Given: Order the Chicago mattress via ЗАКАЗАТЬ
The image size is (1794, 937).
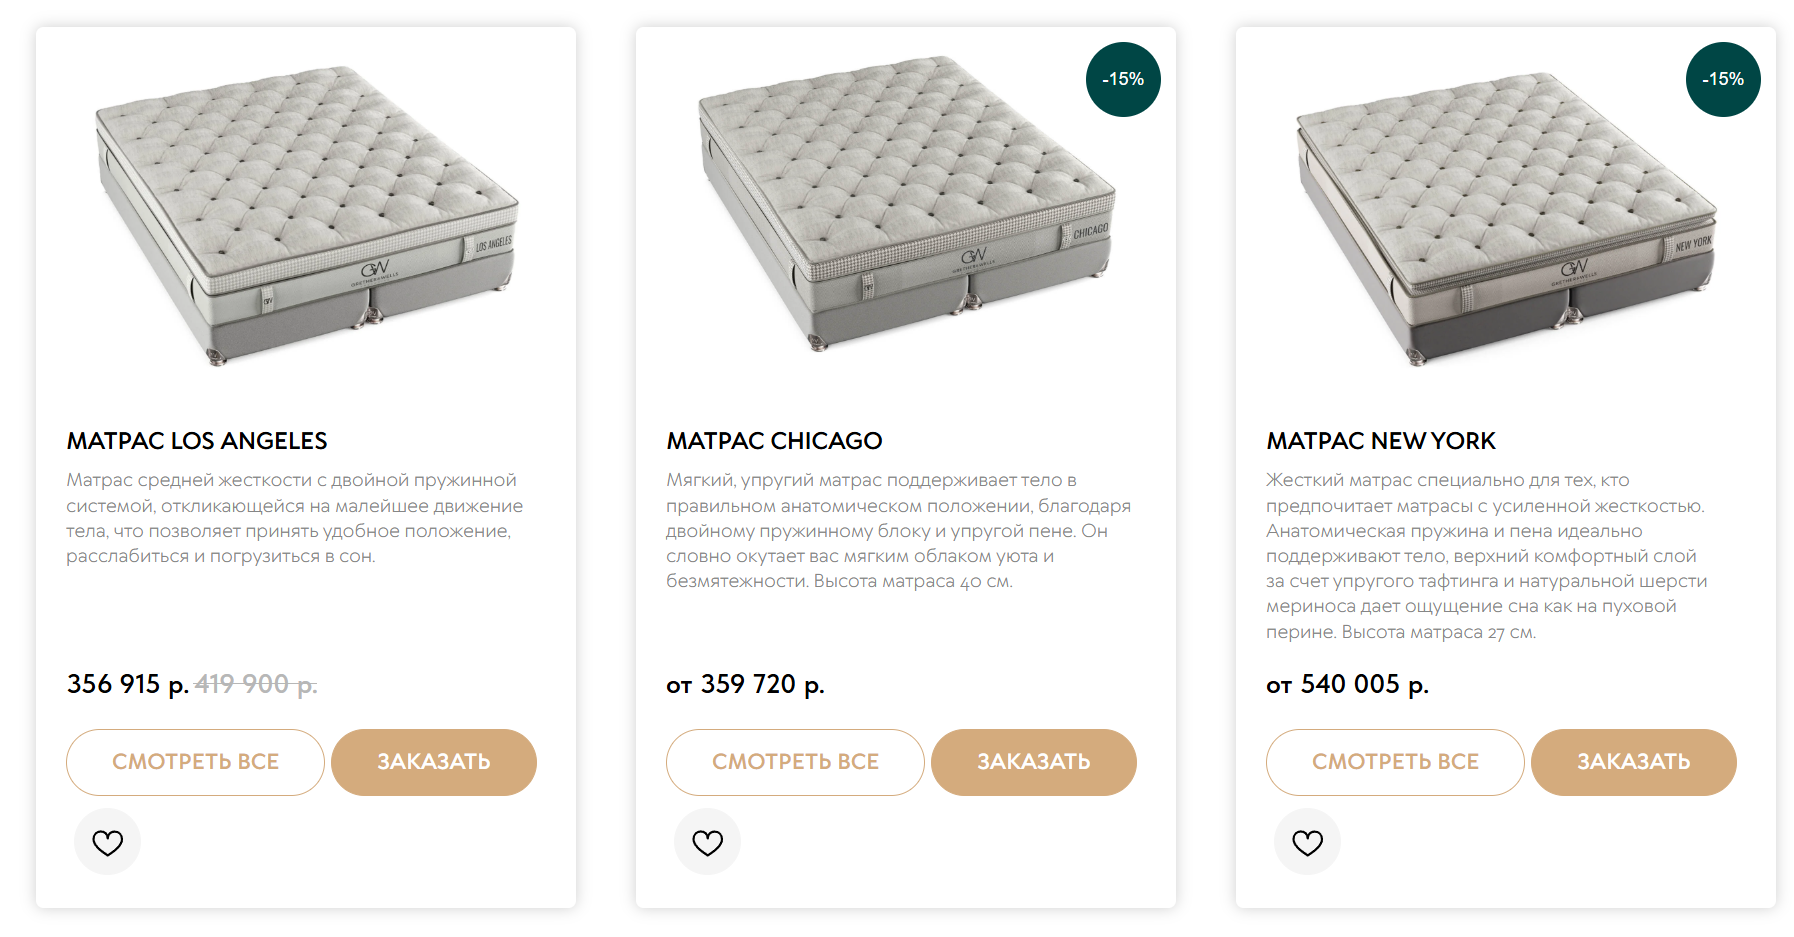Looking at the screenshot, I should coord(1033,762).
